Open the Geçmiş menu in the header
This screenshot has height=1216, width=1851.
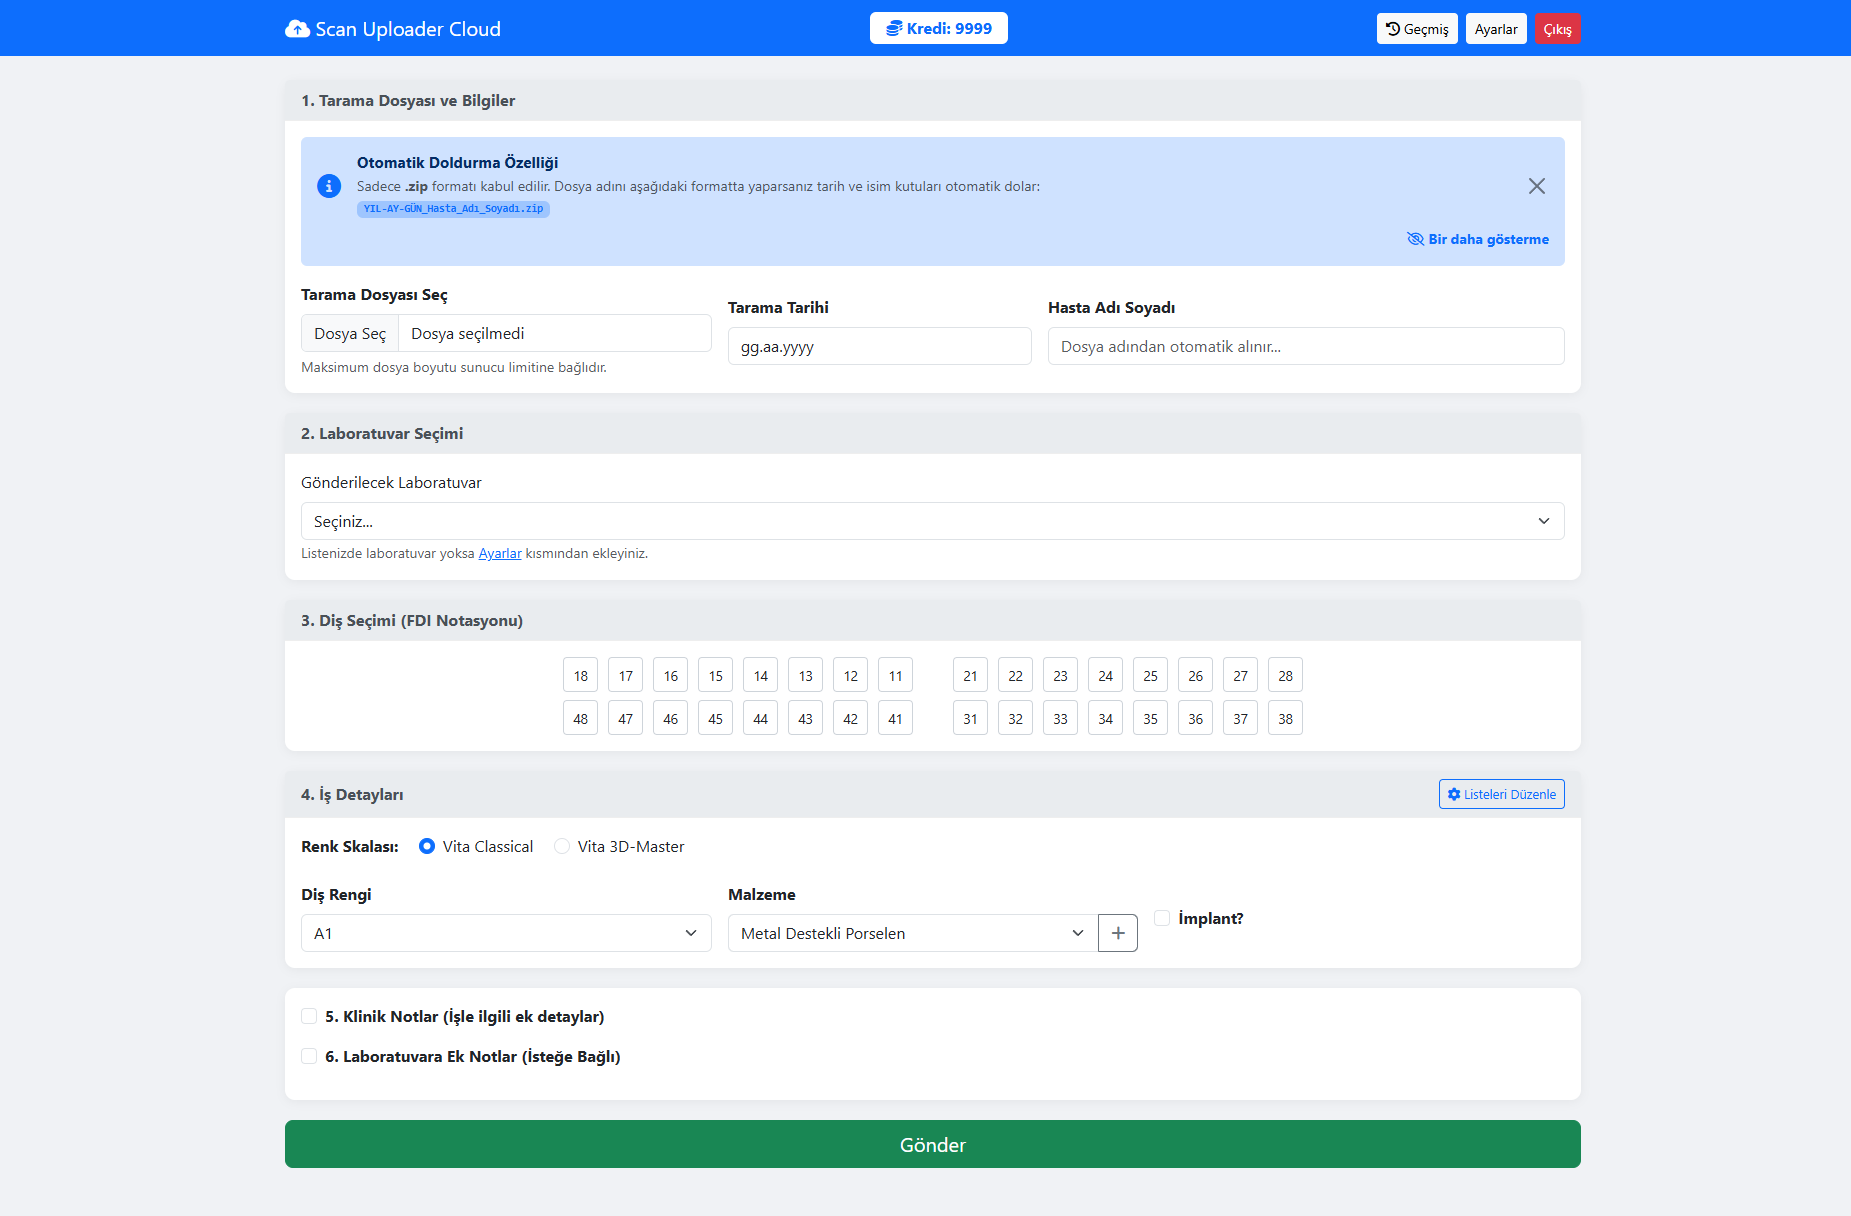click(1417, 28)
